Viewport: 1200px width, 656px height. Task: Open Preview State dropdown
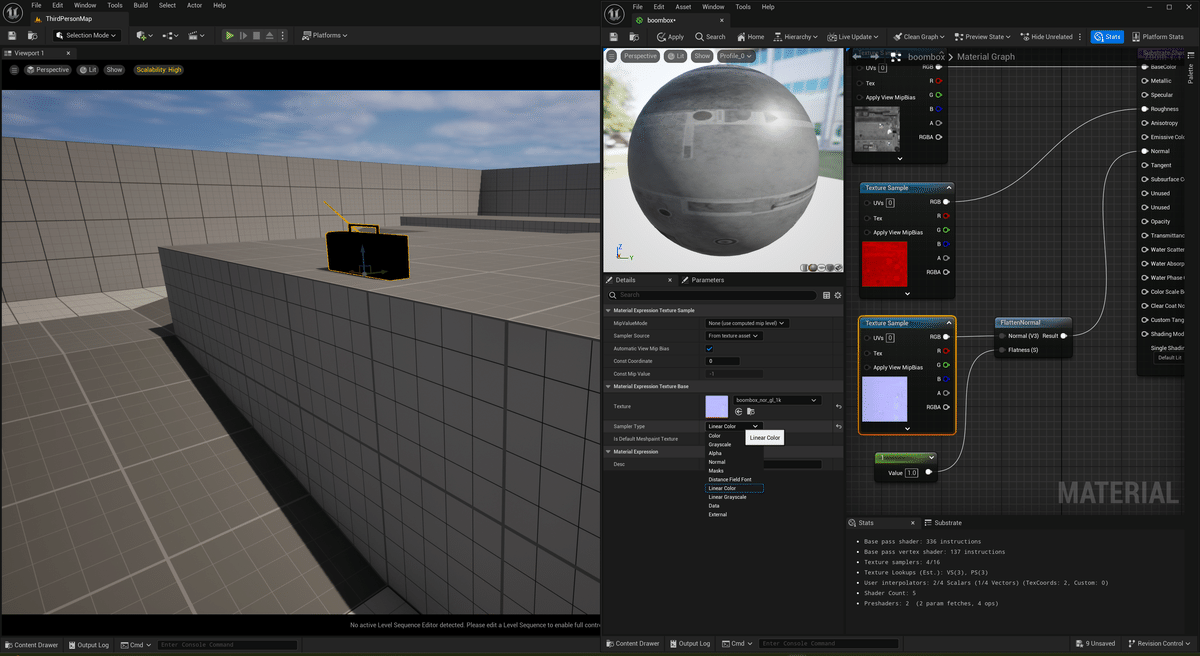(x=984, y=37)
